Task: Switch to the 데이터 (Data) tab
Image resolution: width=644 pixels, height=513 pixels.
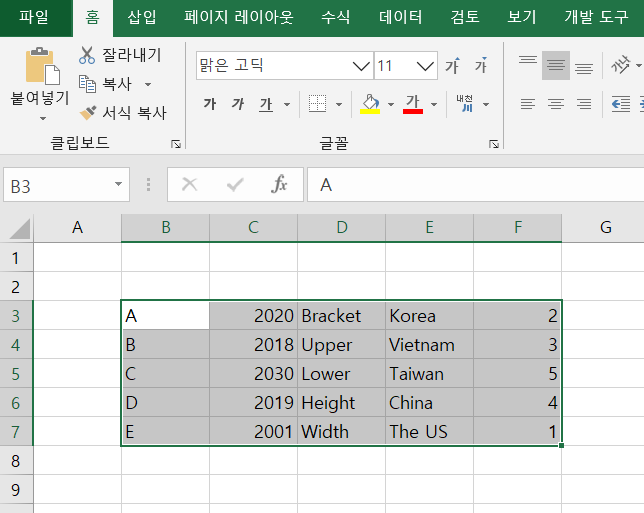Action: [400, 17]
